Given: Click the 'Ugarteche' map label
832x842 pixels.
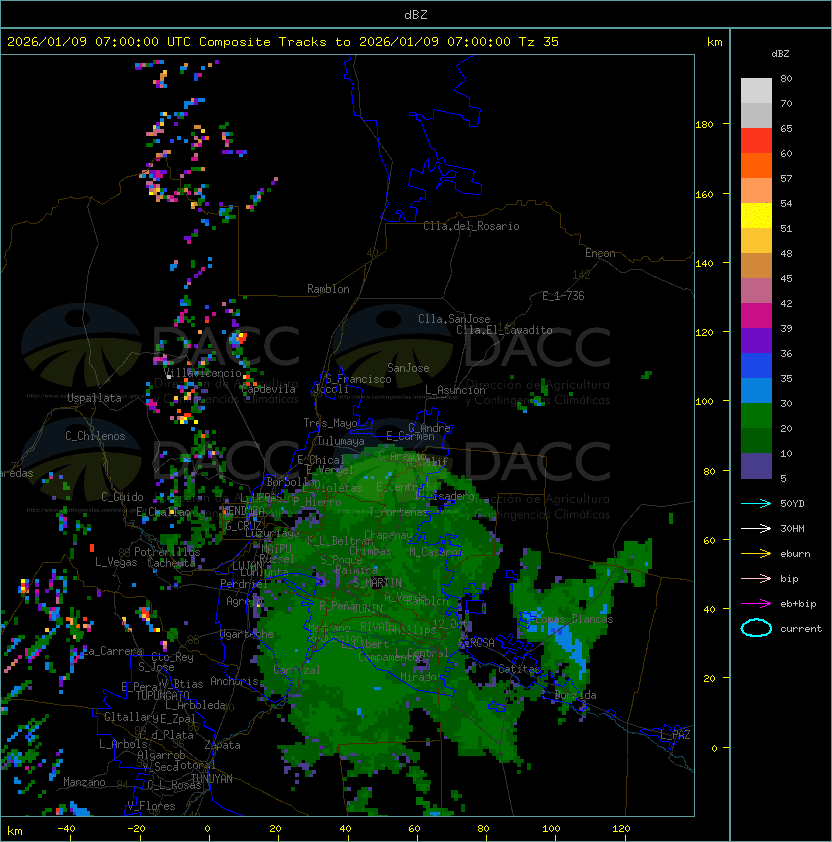Looking at the screenshot, I should pos(247,634).
